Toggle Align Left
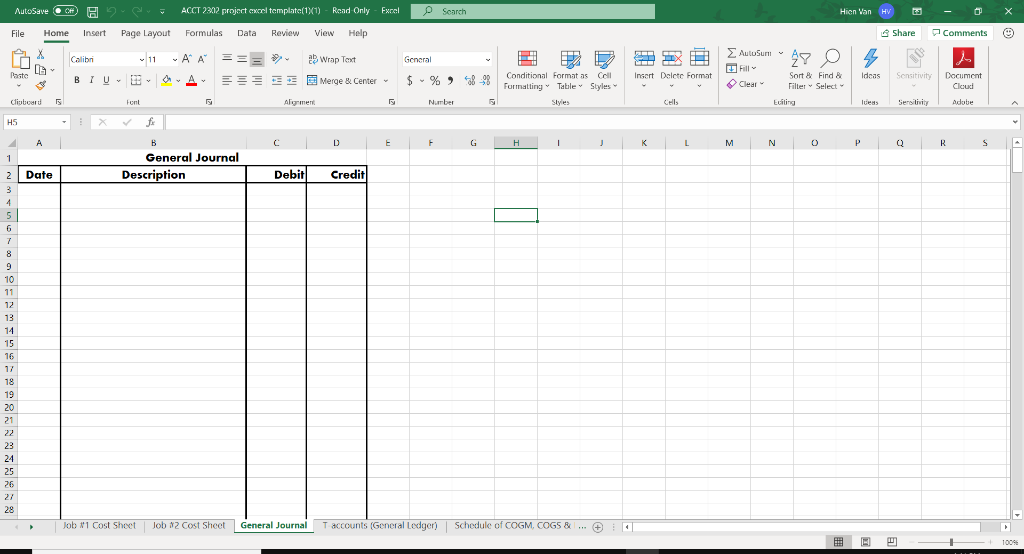Viewport: 1024px width, 554px height. (227, 80)
